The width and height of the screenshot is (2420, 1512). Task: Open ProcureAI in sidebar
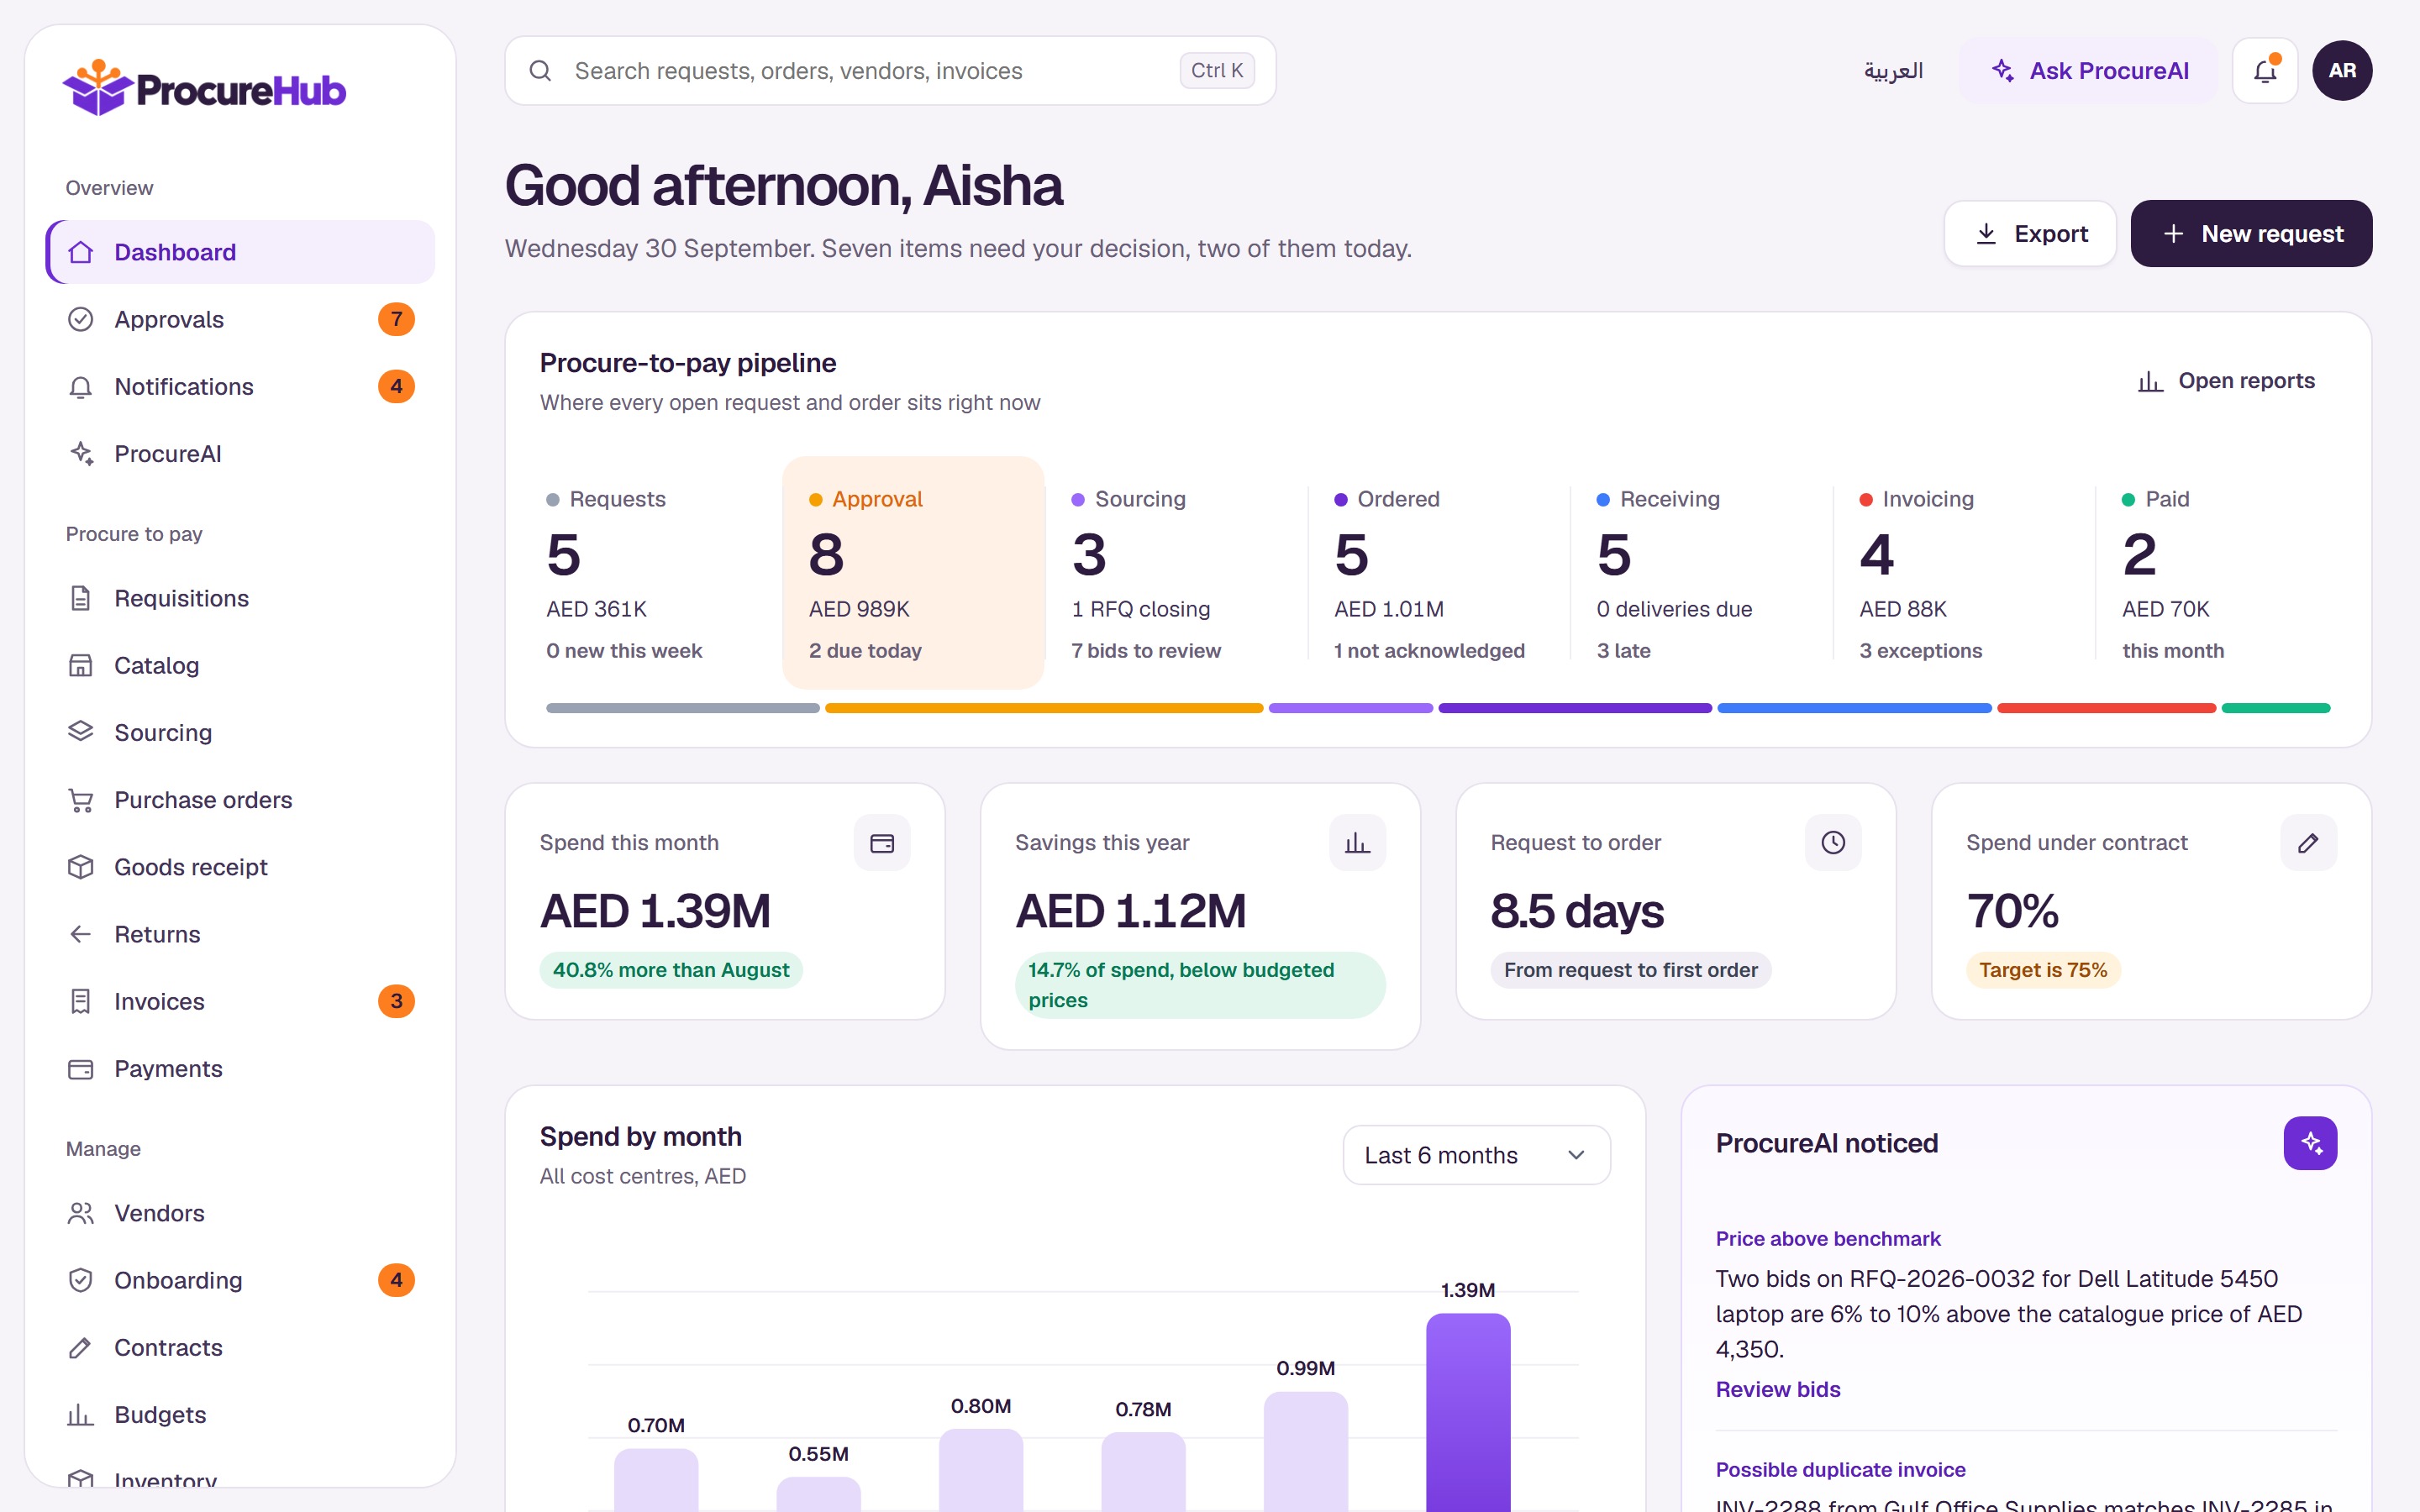coord(240,454)
